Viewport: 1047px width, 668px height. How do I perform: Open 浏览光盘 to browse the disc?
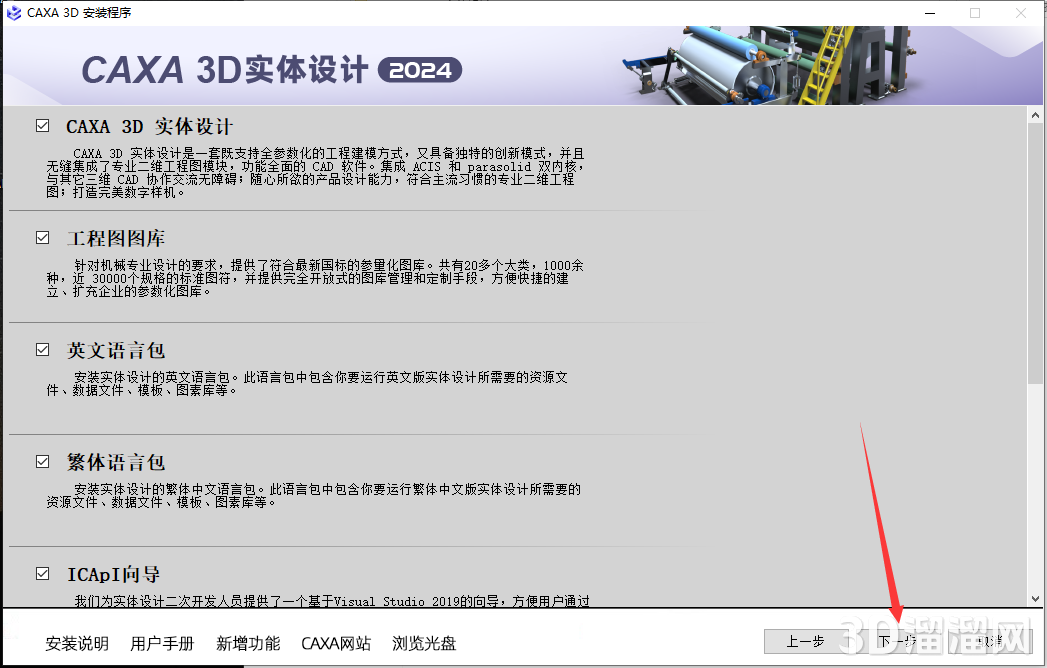point(424,644)
